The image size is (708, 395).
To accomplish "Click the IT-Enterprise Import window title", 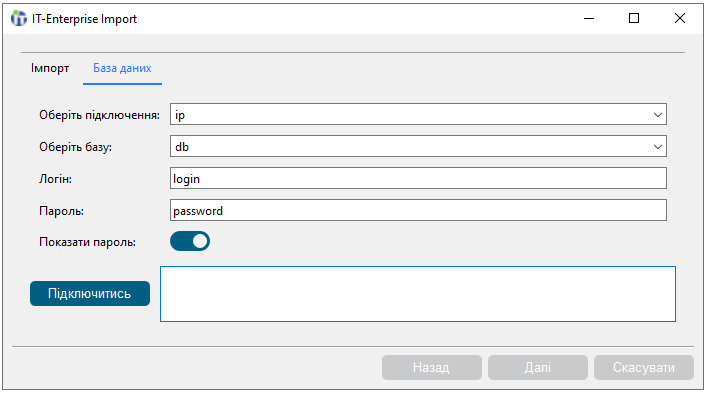I will coord(84,19).
